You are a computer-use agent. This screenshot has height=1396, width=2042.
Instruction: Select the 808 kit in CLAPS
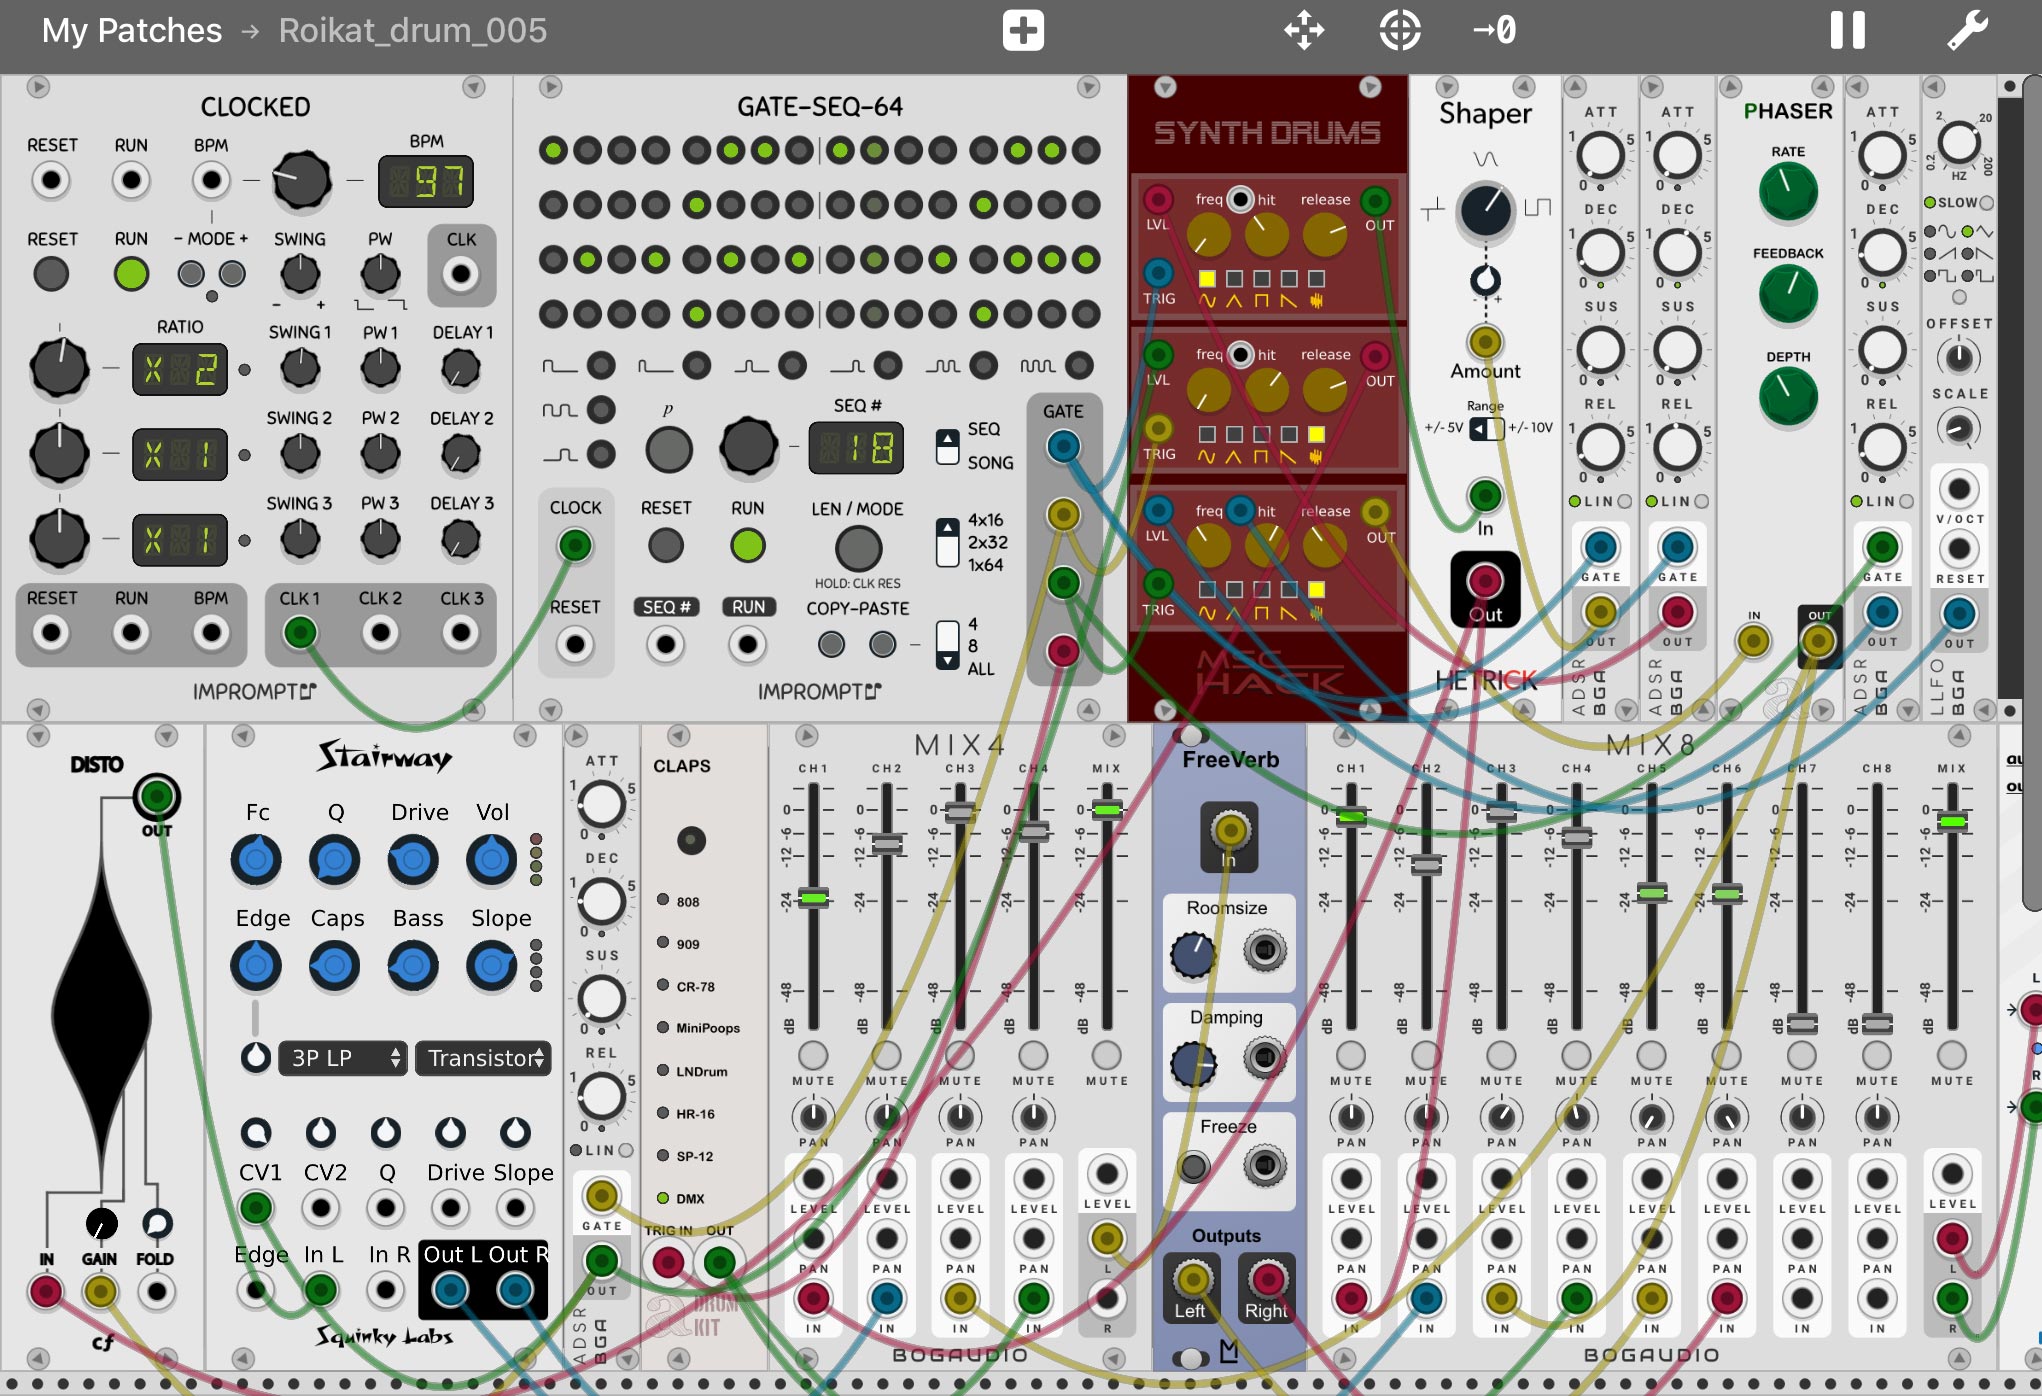(663, 900)
